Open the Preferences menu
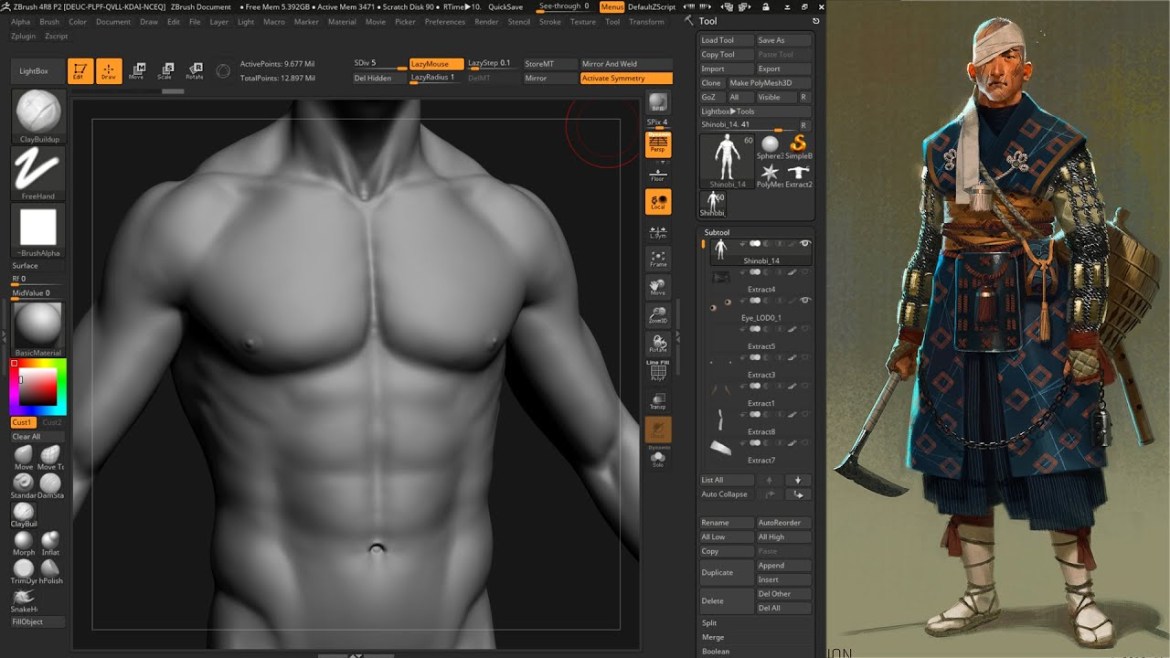 [x=445, y=22]
